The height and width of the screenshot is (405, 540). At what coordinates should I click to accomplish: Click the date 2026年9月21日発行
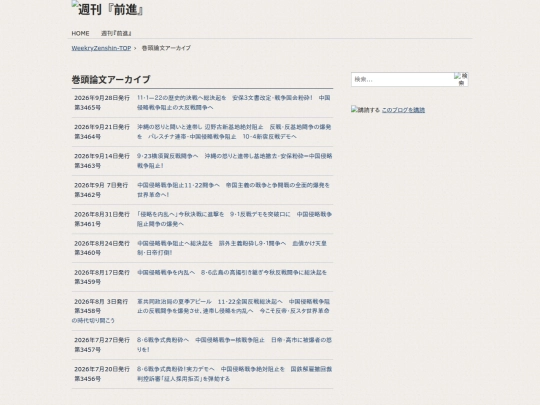[x=102, y=127]
